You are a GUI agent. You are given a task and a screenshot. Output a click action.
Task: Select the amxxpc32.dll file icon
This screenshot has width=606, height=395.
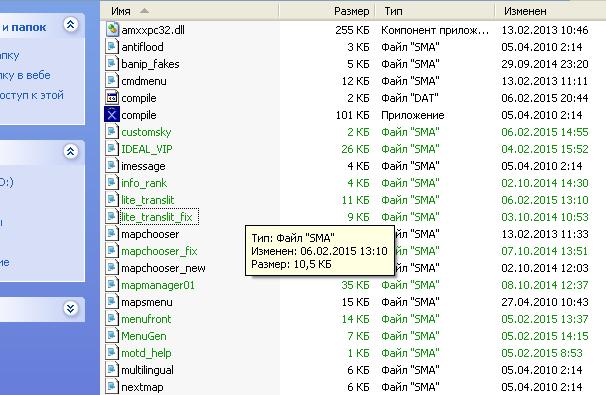(x=112, y=30)
